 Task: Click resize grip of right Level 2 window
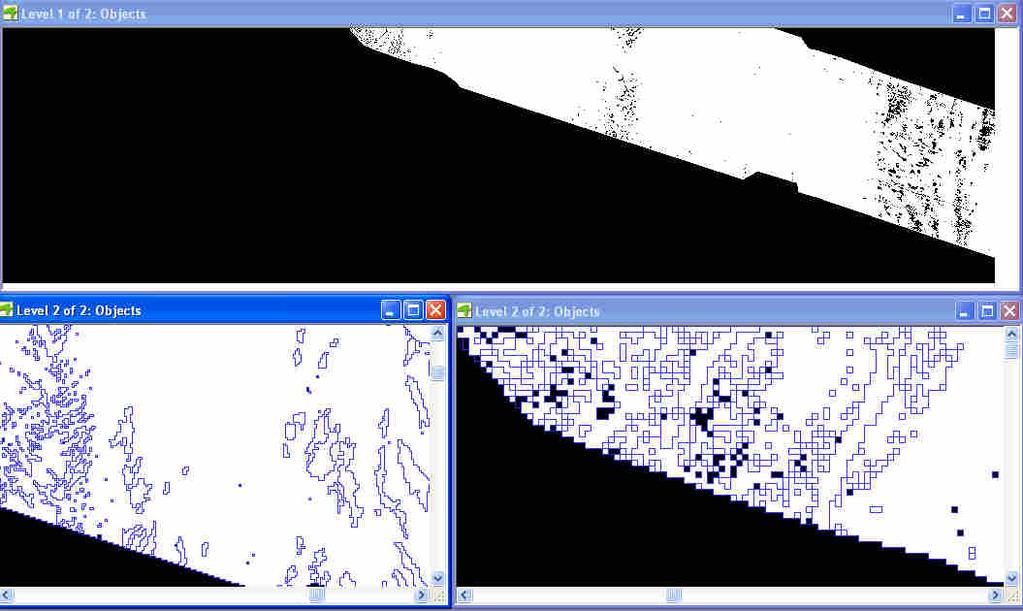pos(1013,595)
